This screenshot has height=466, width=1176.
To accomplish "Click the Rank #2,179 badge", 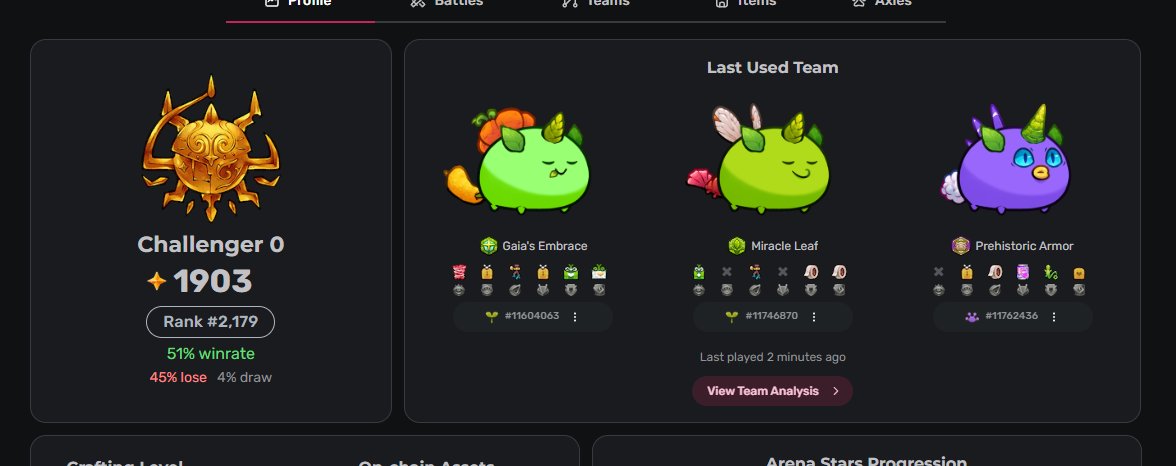I will tap(211, 322).
